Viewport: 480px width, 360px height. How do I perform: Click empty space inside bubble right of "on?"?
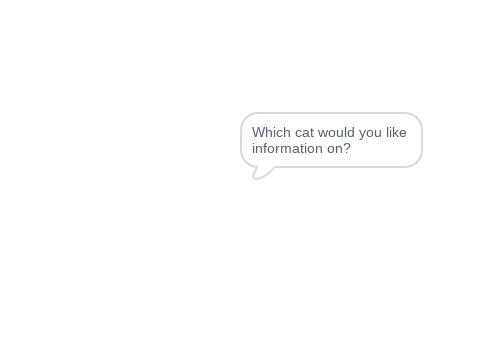pyautogui.click(x=383, y=149)
